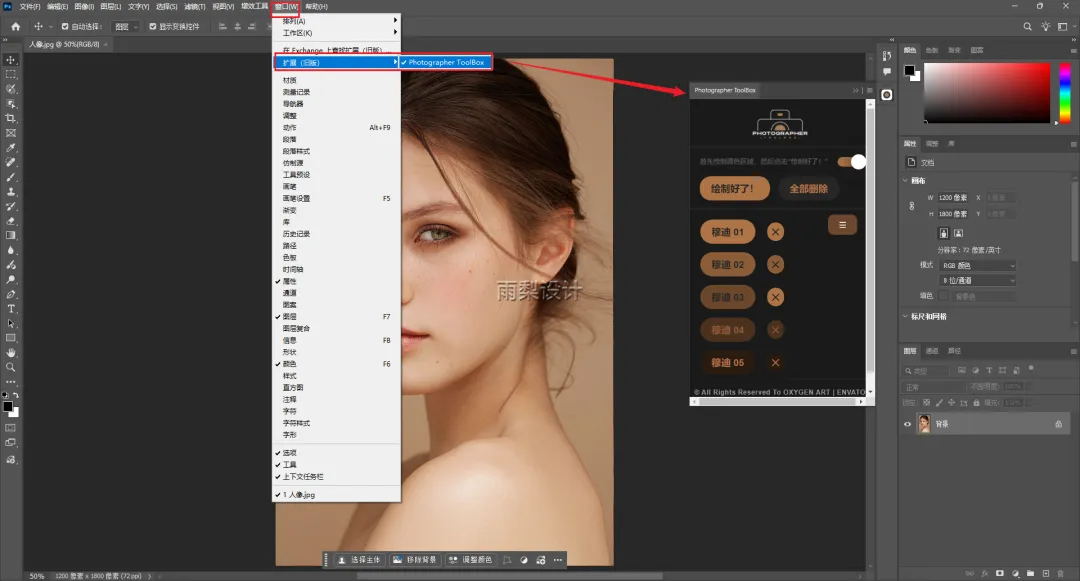Click the Home icon in options bar
The height and width of the screenshot is (581, 1080).
click(16, 26)
